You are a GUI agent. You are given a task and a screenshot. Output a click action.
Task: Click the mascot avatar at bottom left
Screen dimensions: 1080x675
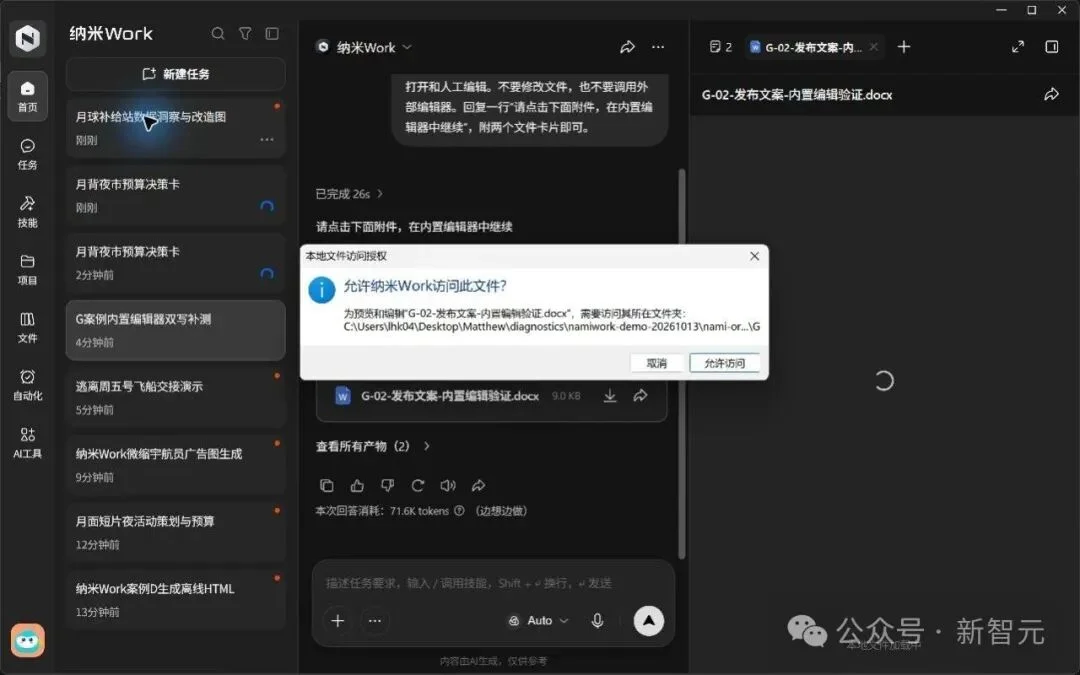click(x=28, y=641)
